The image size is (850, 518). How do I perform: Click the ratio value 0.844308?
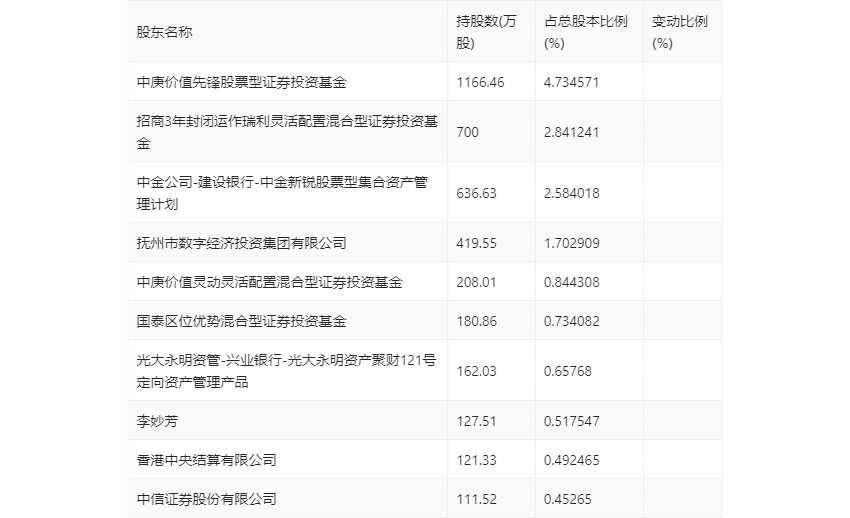pos(571,282)
